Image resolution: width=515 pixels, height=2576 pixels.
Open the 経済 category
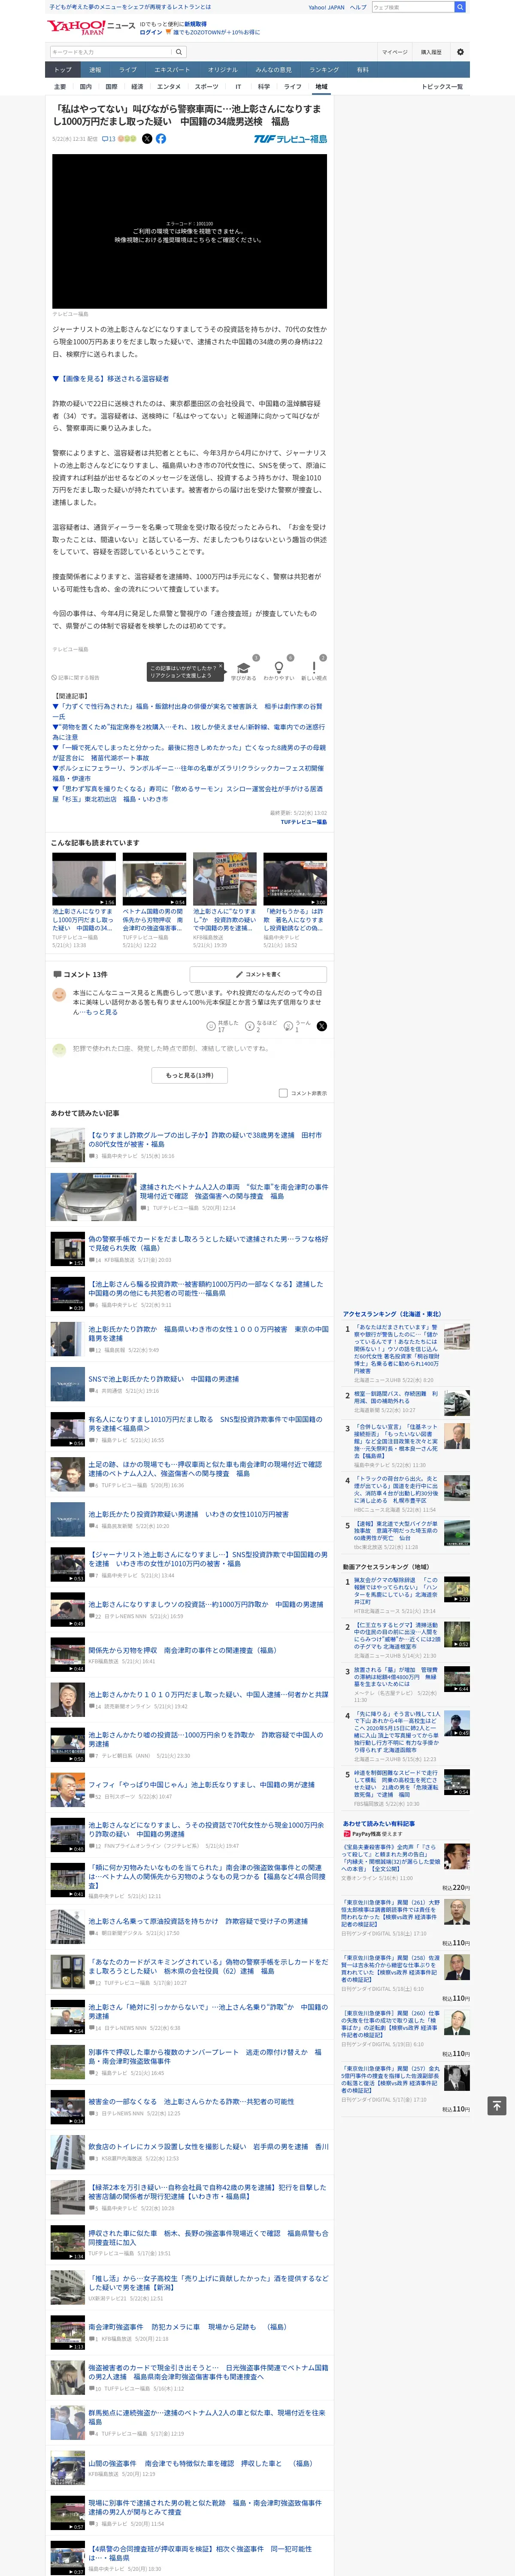[x=137, y=87]
